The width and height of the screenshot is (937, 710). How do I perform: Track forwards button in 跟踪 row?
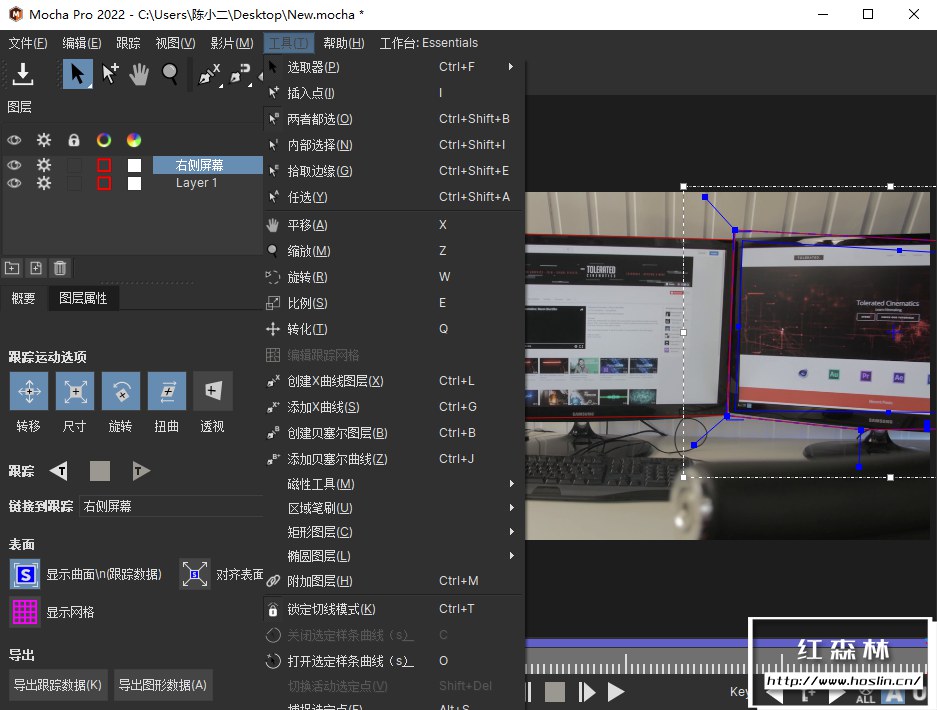tap(141, 471)
